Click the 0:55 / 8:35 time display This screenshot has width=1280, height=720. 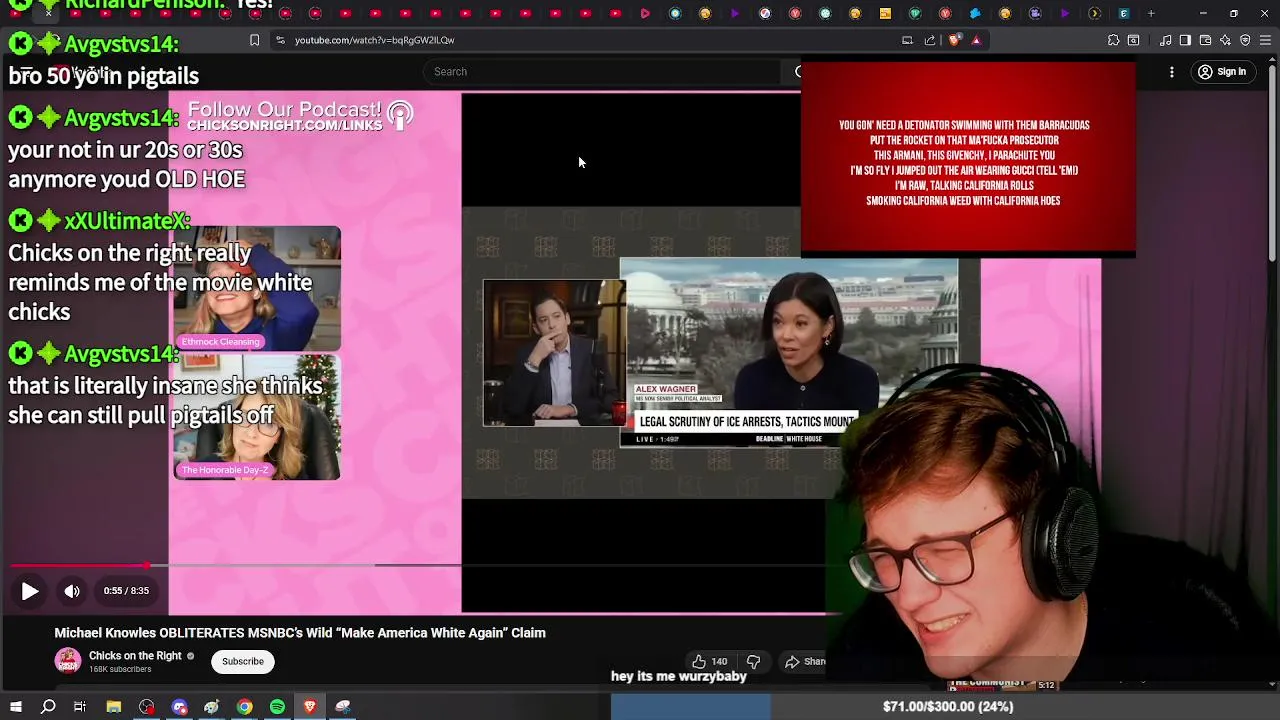point(126,591)
